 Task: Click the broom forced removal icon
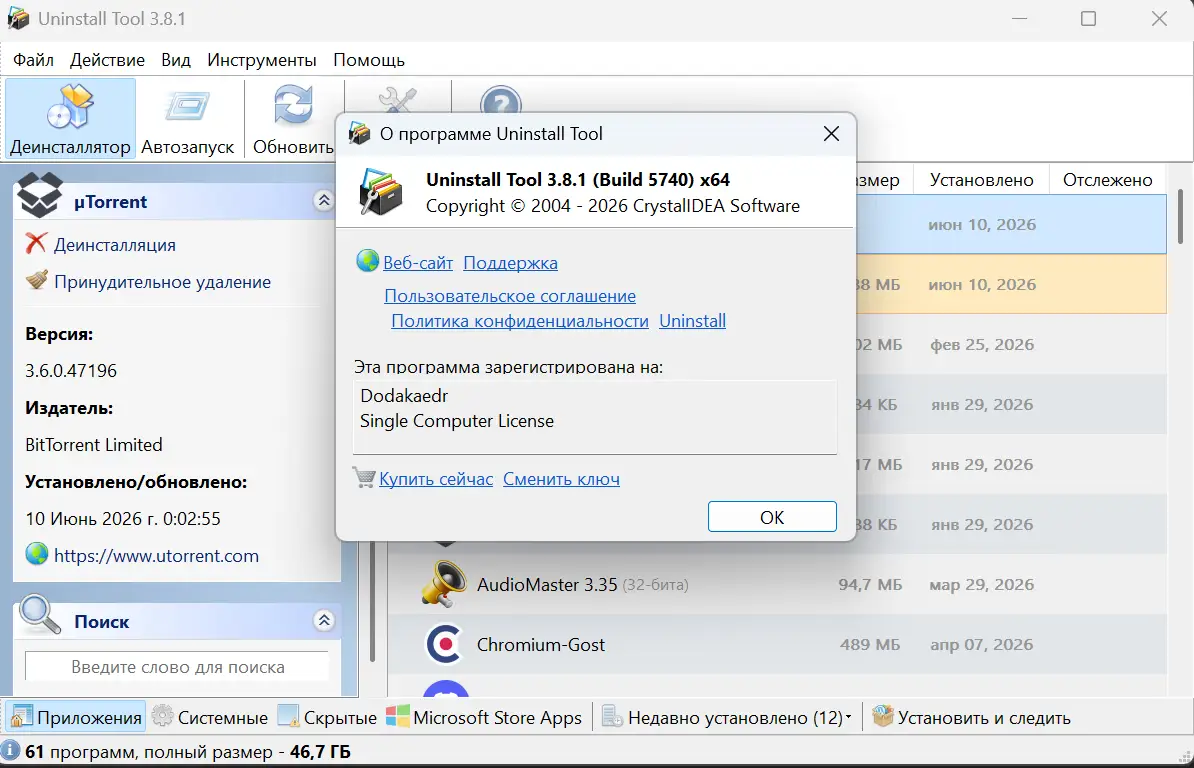(x=37, y=280)
